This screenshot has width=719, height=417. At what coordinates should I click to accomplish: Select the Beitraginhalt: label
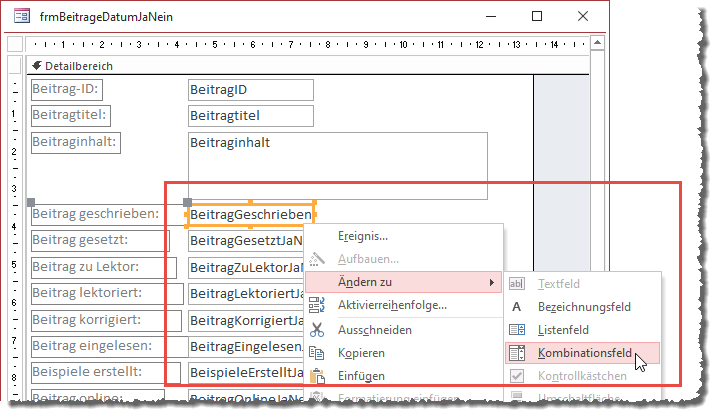(x=76, y=143)
